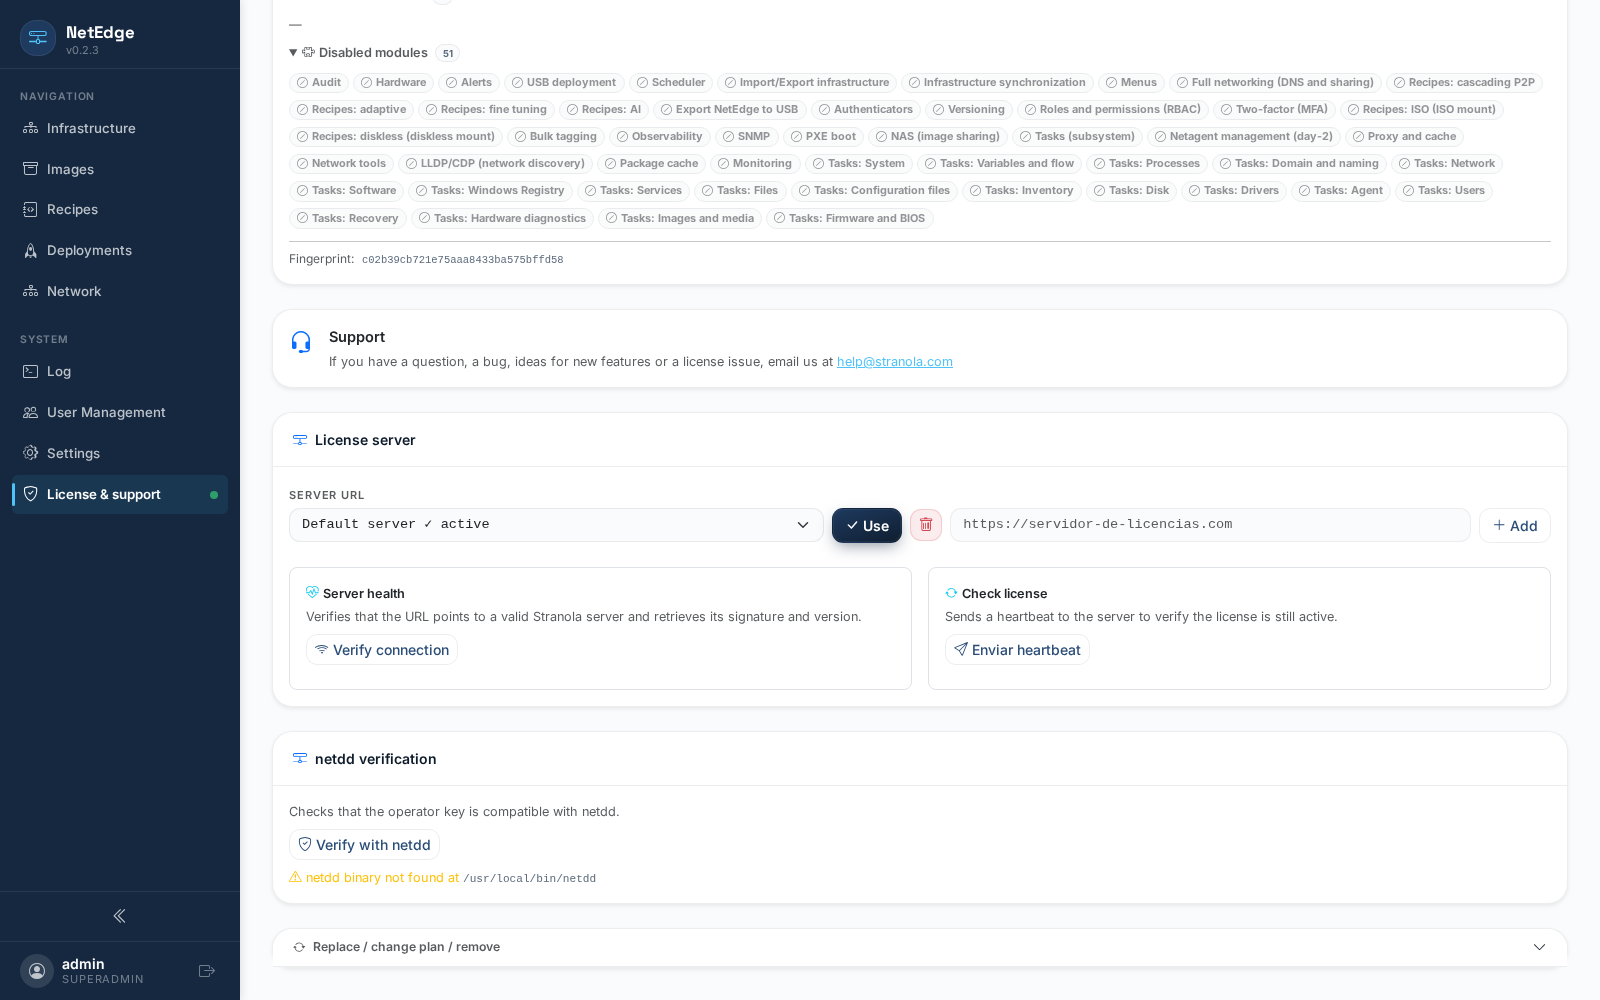Screen dimensions: 1600x1000
Task: Click the Support headset icon
Action: click(x=301, y=342)
